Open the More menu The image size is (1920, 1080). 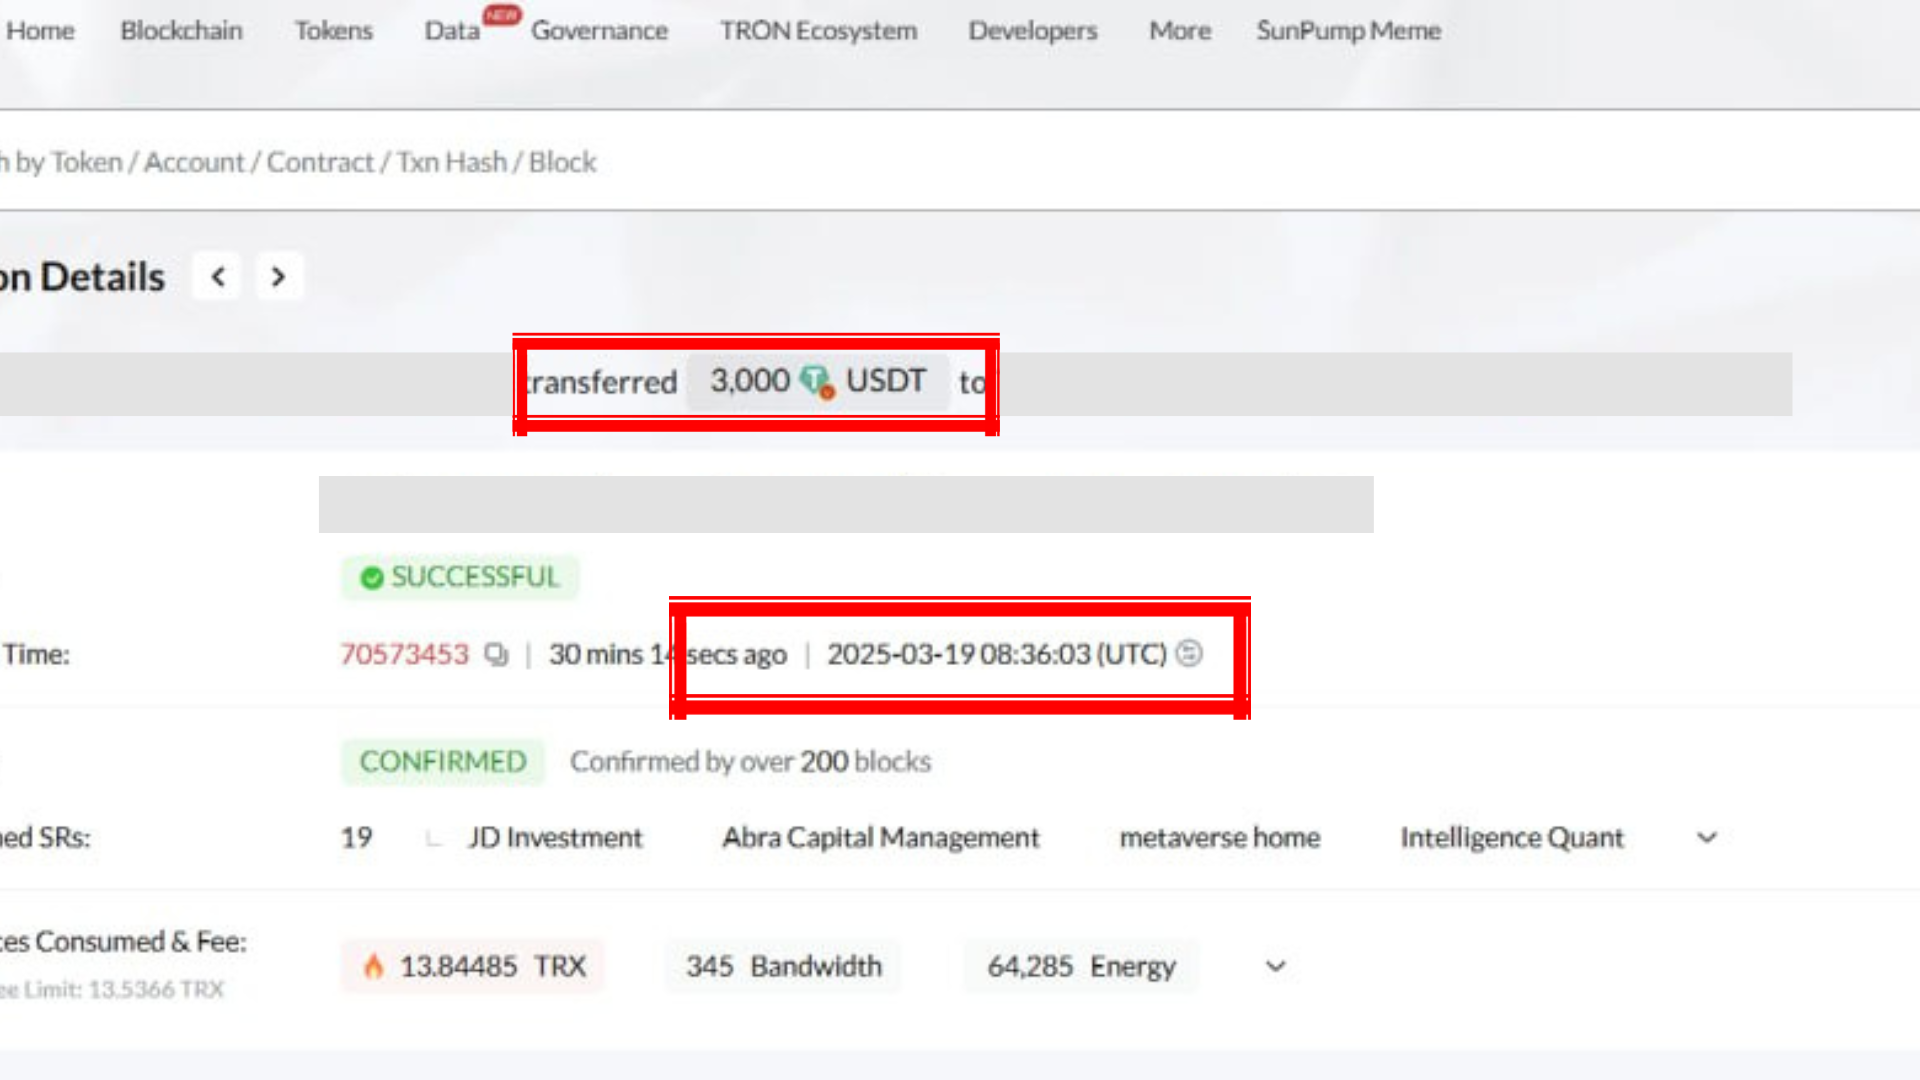click(x=1180, y=31)
